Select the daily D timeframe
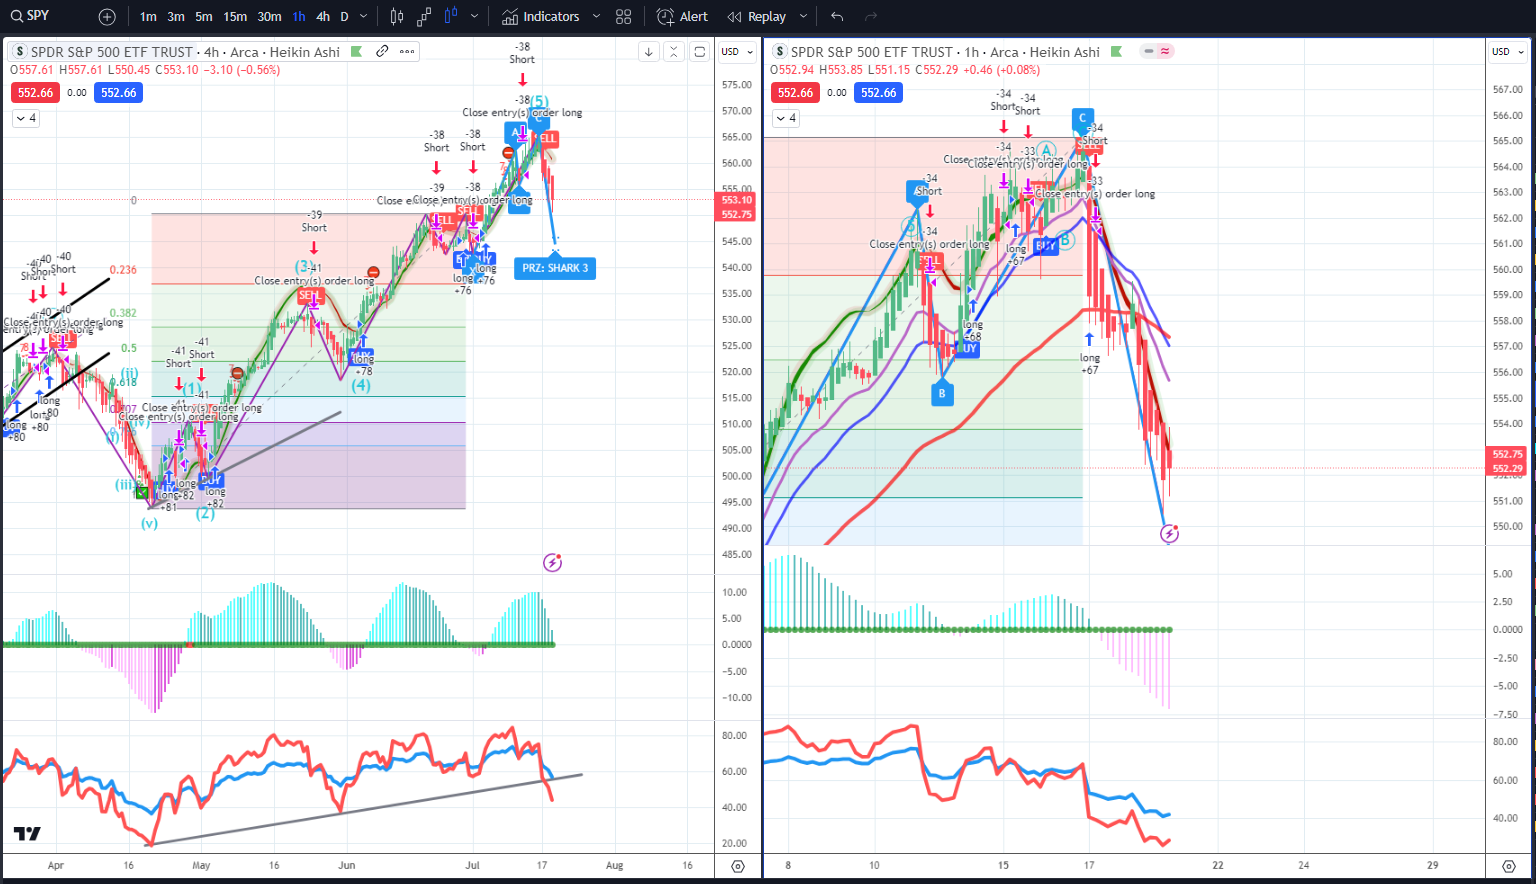The image size is (1536, 884). tap(344, 17)
